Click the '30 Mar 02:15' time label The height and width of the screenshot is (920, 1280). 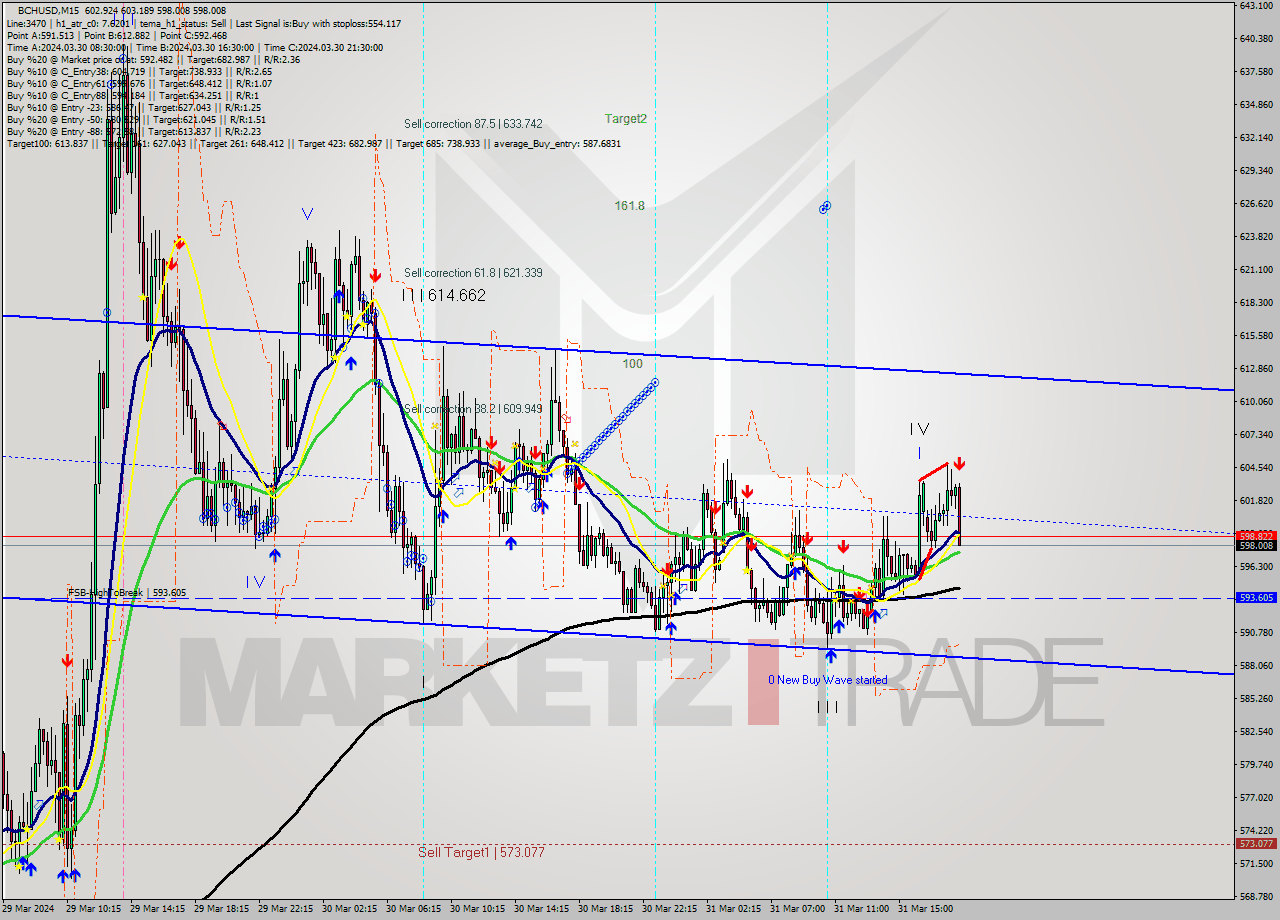(349, 909)
